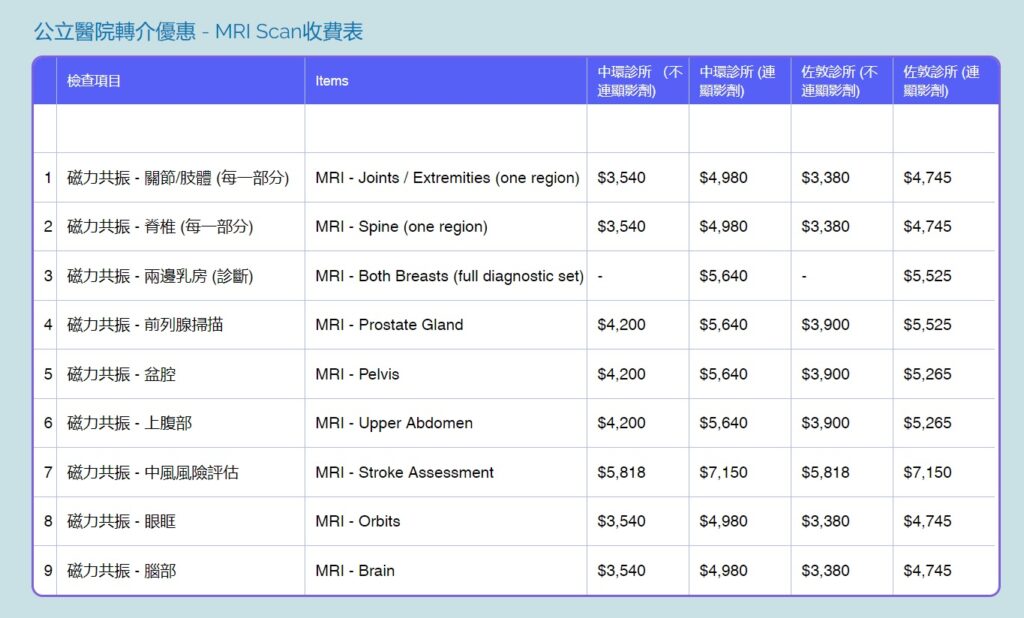Click the 公立醫院轉介優惠 - MRI Scan收費表 title
1024x618 pixels.
[x=199, y=31]
